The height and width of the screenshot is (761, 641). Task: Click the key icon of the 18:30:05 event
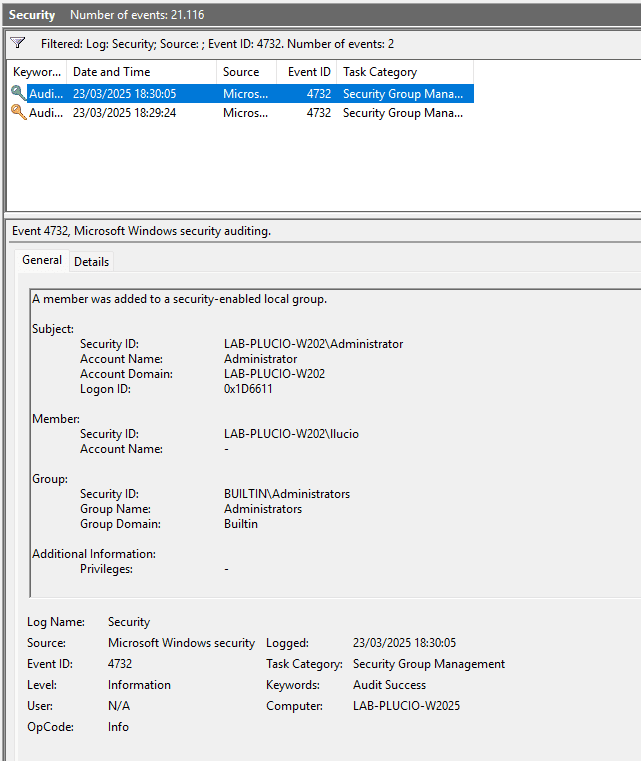[x=19, y=93]
